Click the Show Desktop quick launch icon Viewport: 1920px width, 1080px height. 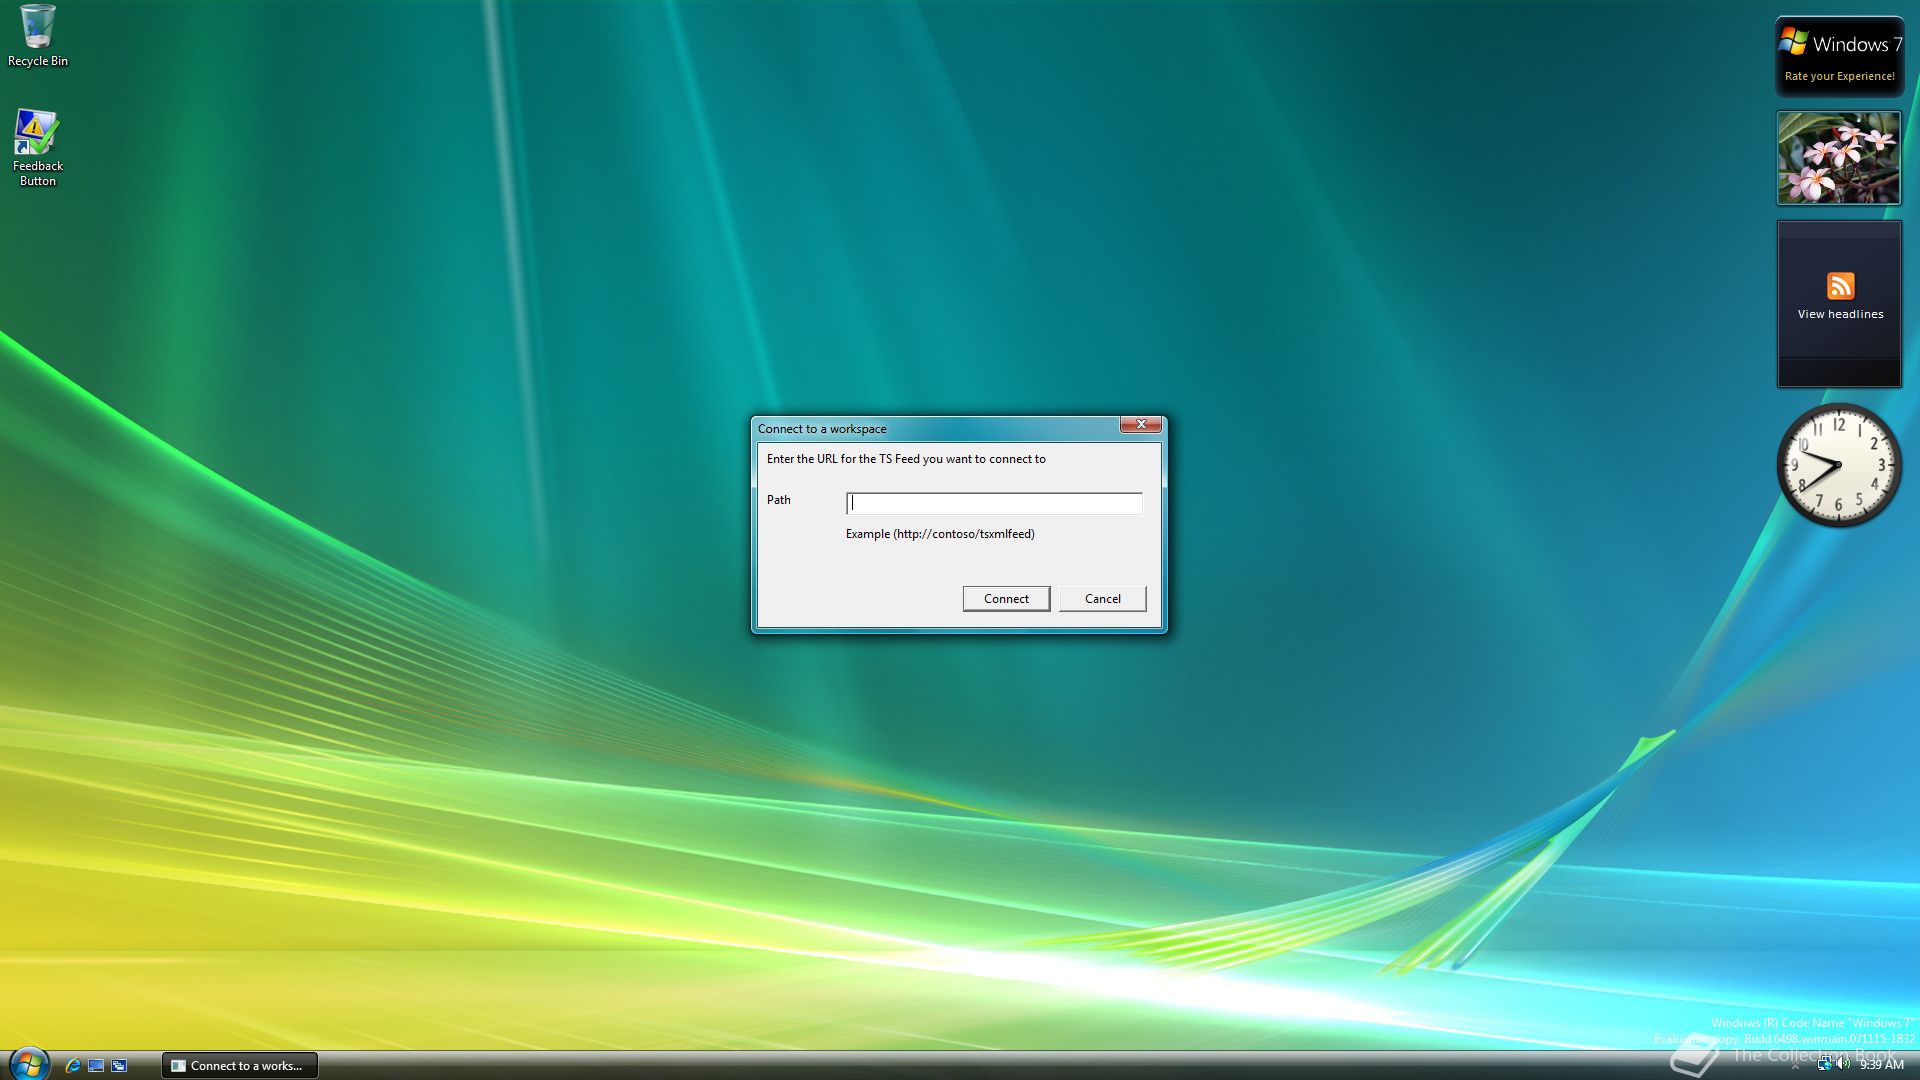click(x=96, y=1065)
